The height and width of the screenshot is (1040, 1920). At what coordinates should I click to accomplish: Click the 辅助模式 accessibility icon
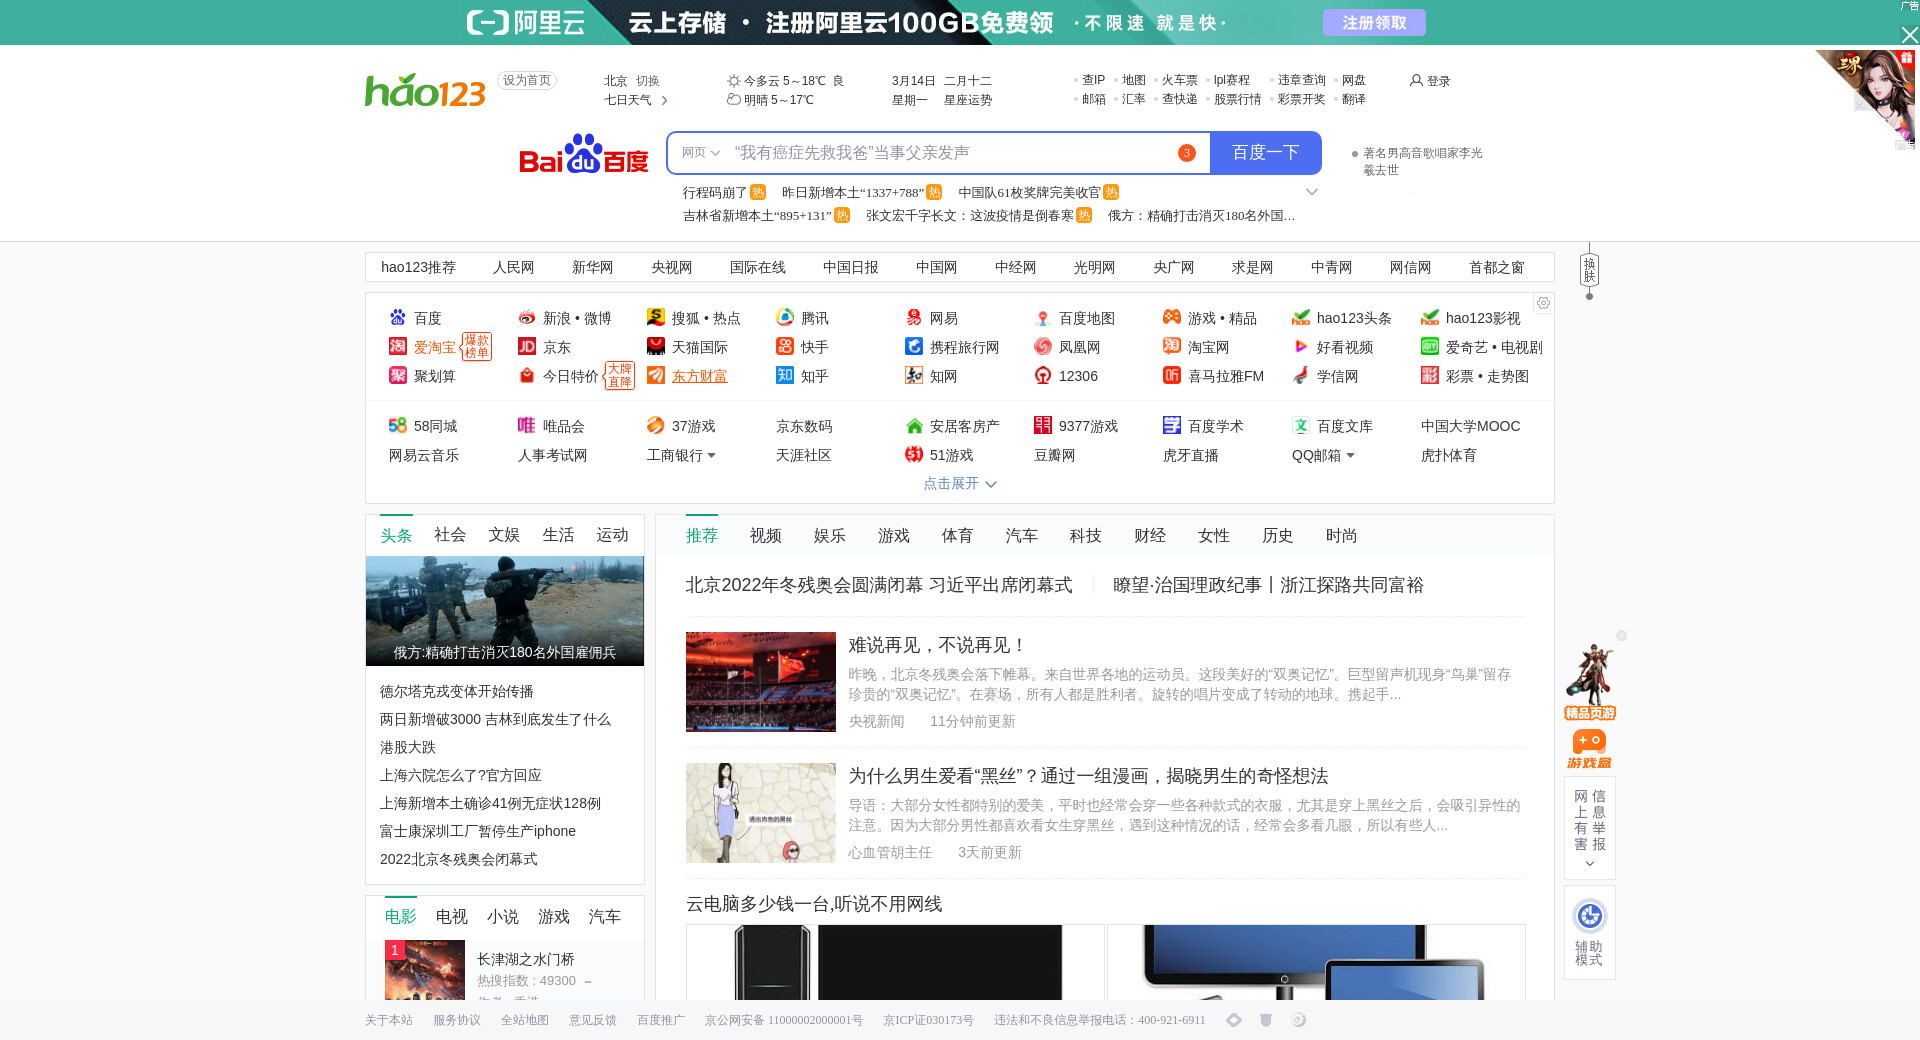tap(1589, 916)
